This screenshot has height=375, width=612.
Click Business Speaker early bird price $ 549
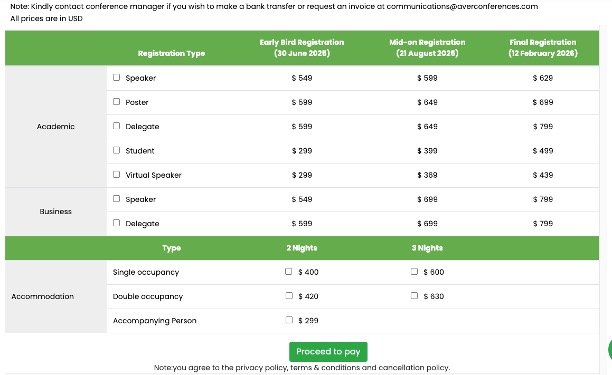pos(302,199)
